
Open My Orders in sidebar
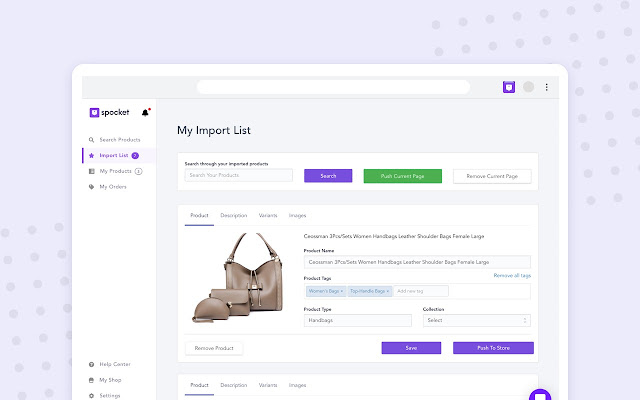click(x=113, y=187)
